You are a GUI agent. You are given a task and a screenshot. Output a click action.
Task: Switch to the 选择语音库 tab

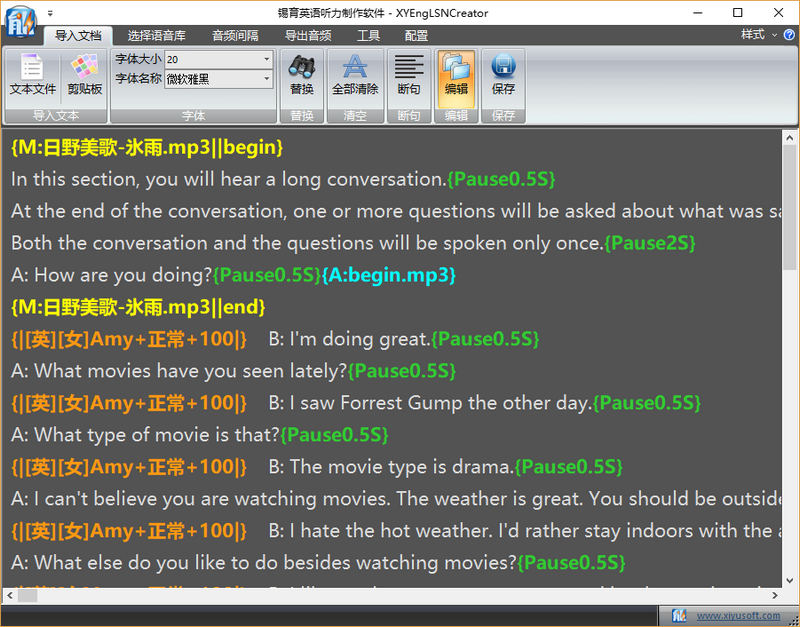[x=157, y=36]
